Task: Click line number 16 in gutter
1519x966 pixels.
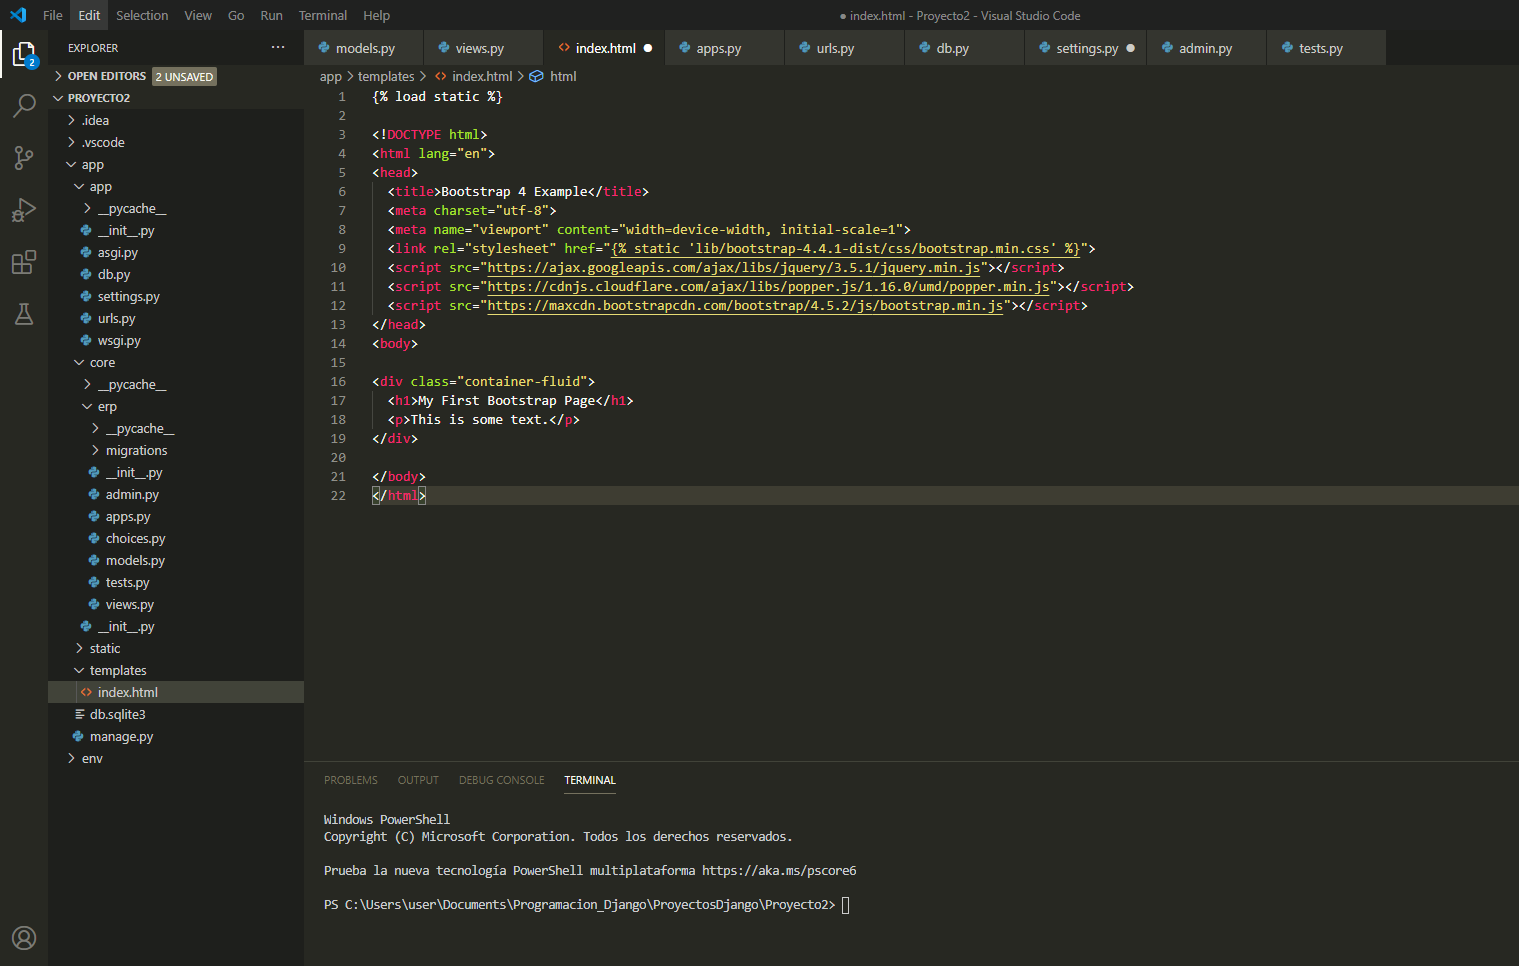Action: point(338,381)
